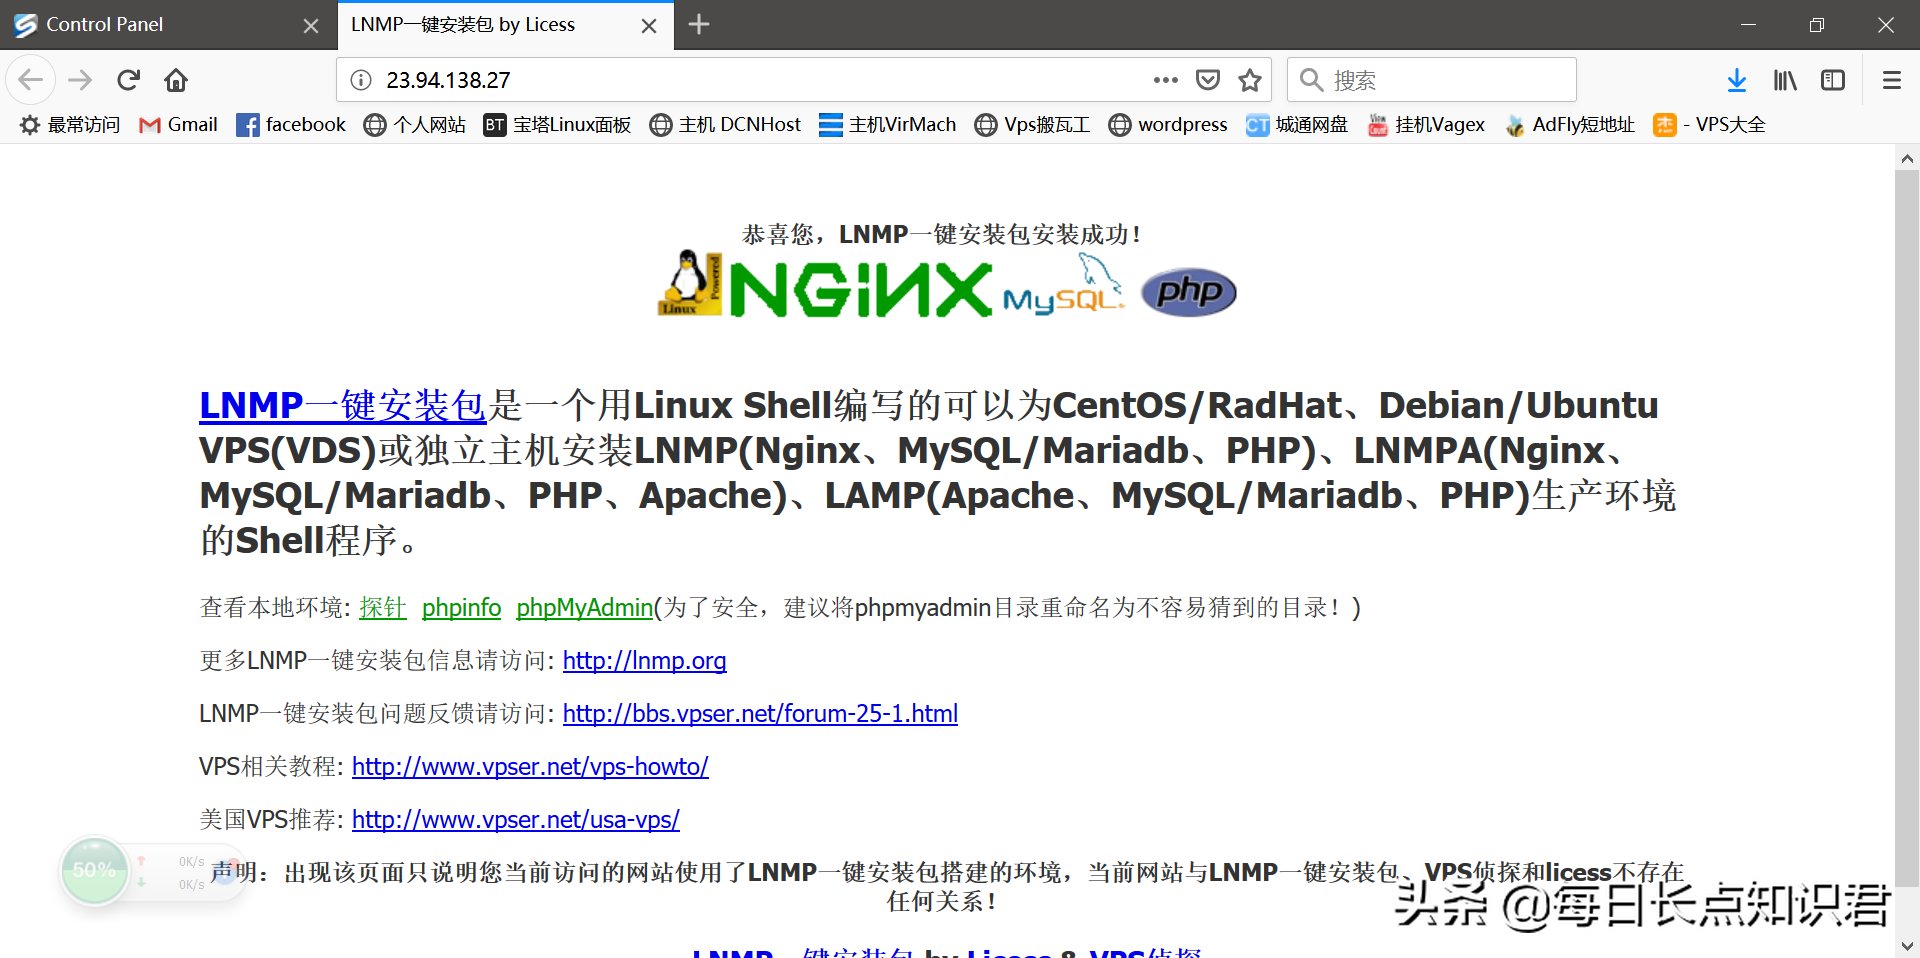Open the wordpress bookmark
Viewport: 1920px width, 958px height.
pos(1168,125)
